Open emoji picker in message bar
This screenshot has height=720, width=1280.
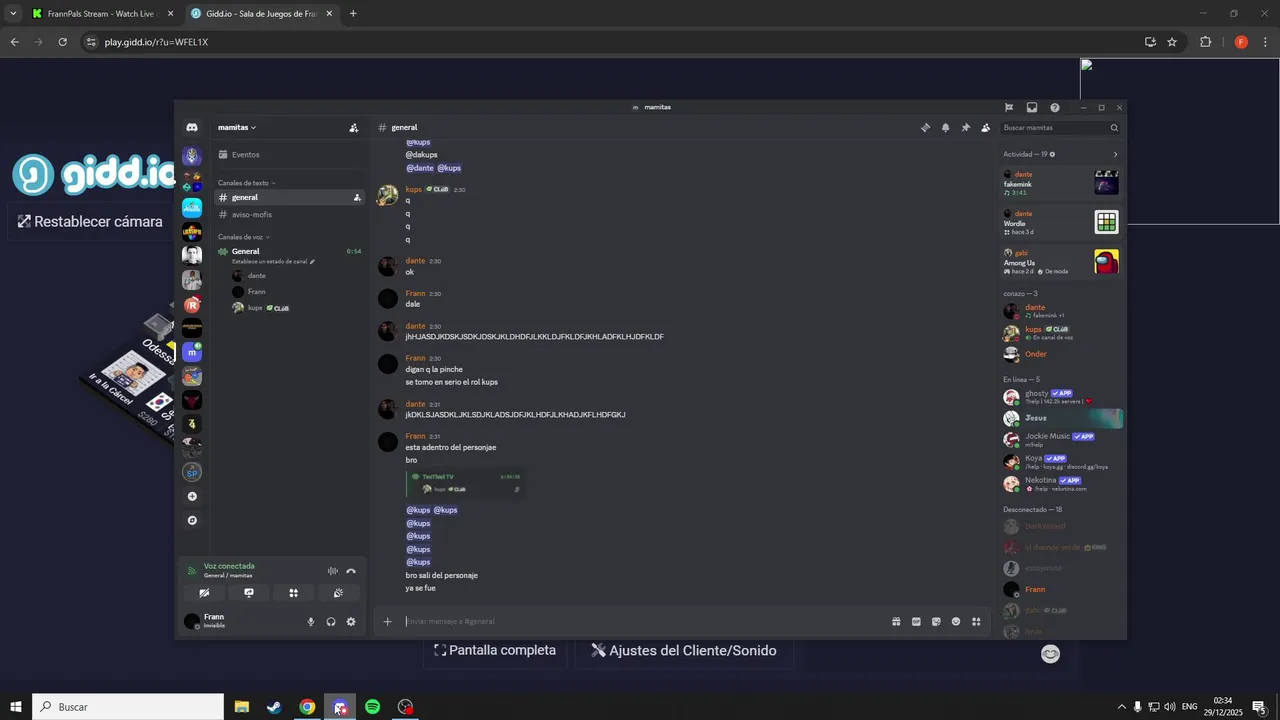[956, 621]
